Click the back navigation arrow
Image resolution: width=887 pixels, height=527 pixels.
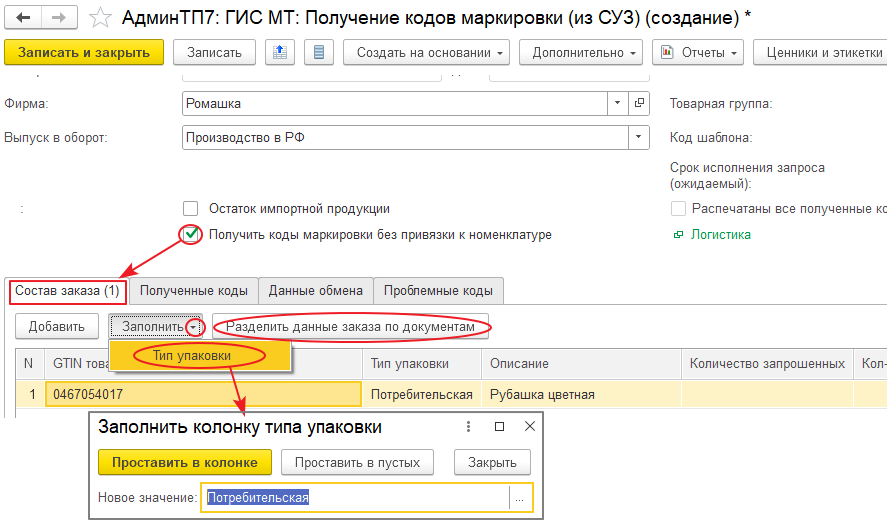point(23,18)
